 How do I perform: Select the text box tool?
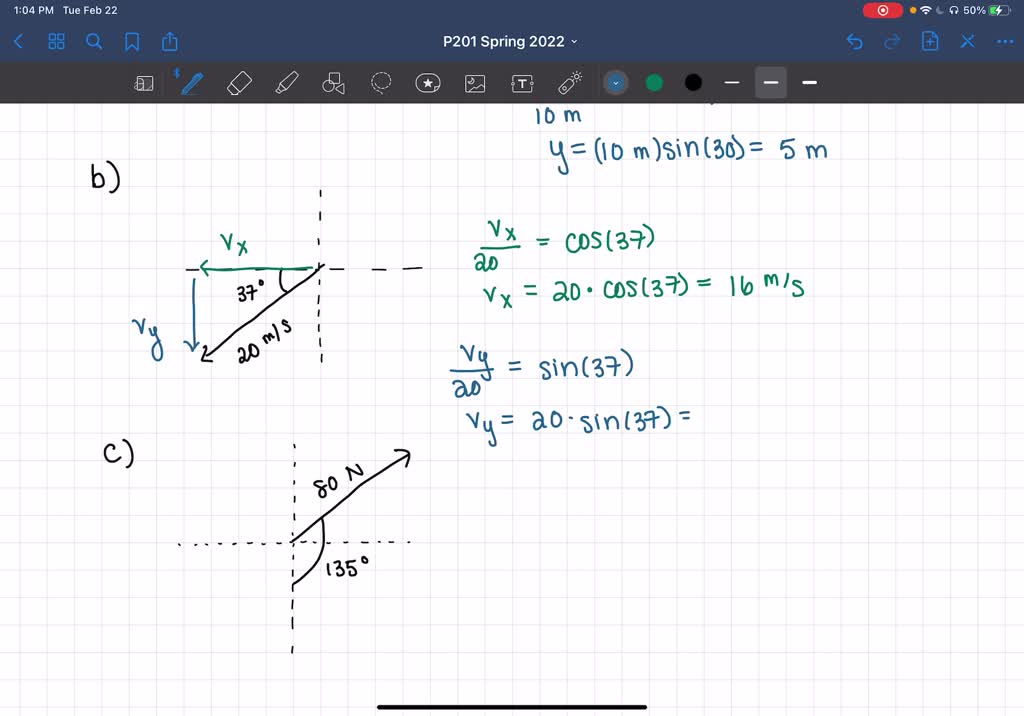(x=522, y=83)
